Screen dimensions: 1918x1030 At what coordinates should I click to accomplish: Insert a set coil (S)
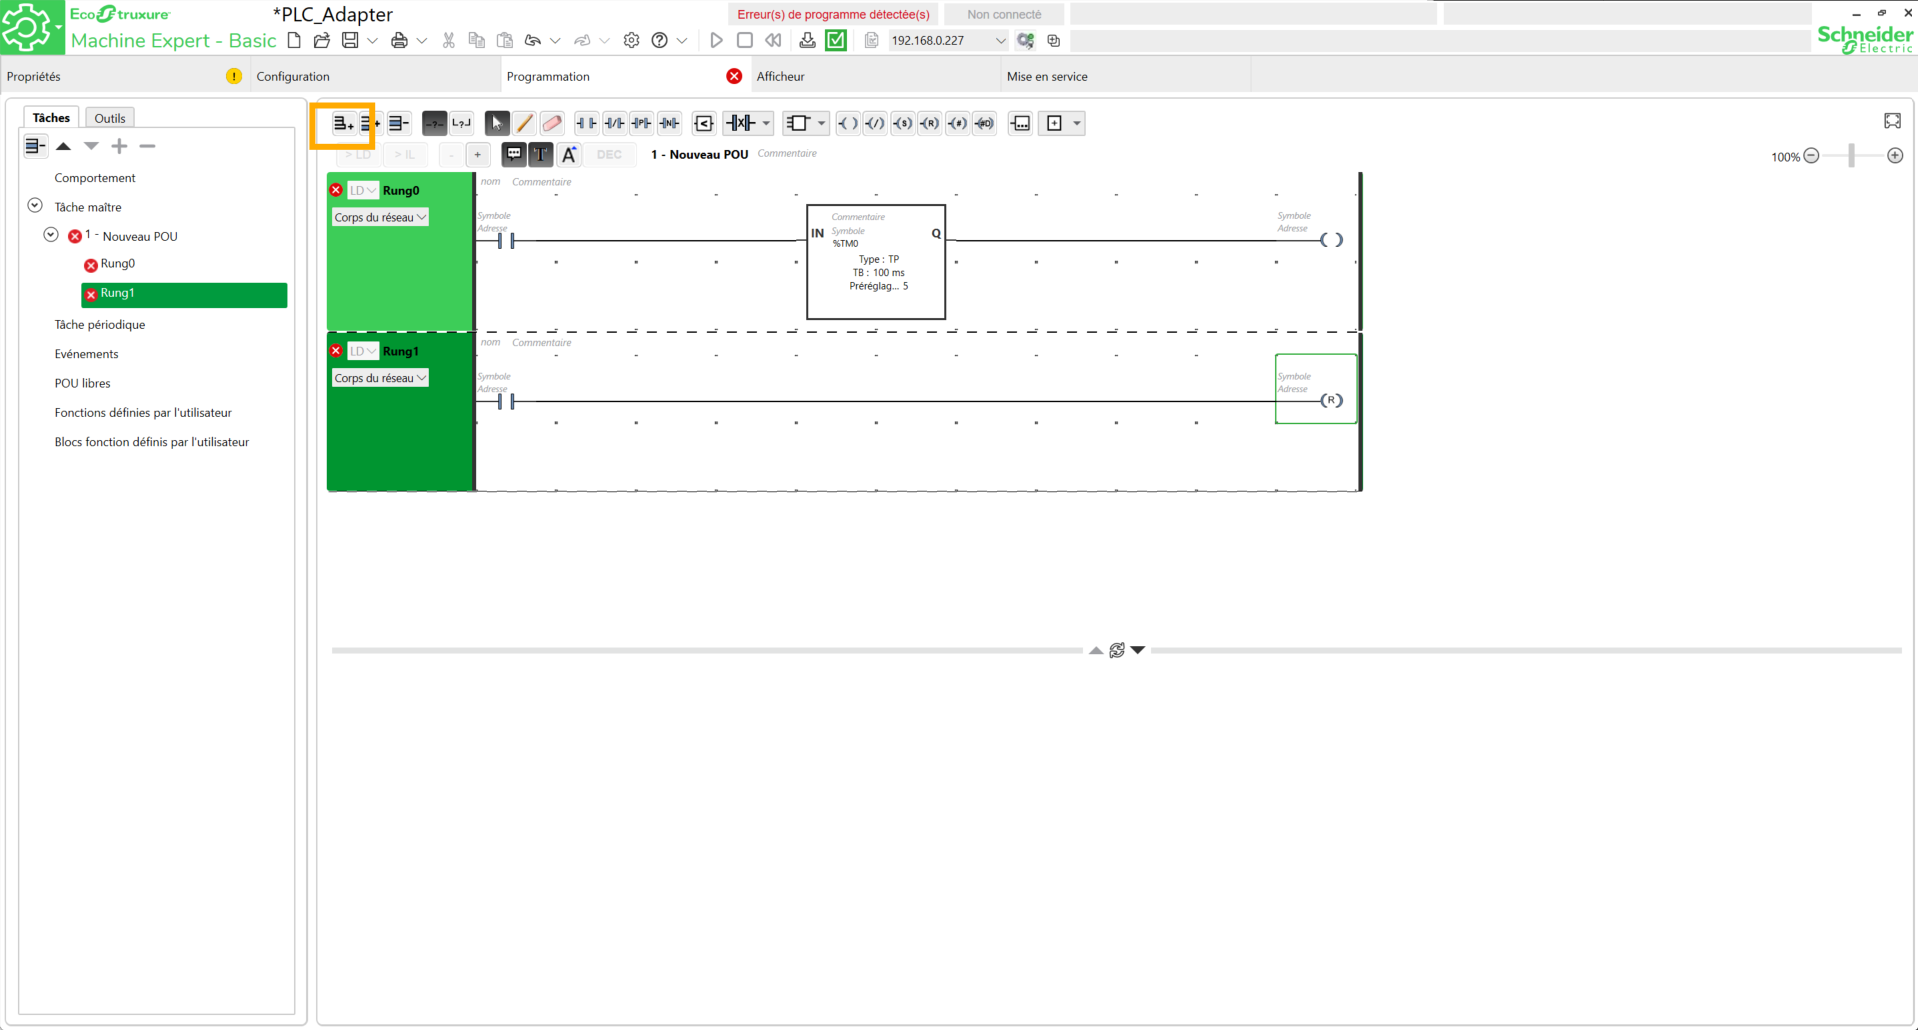click(902, 123)
